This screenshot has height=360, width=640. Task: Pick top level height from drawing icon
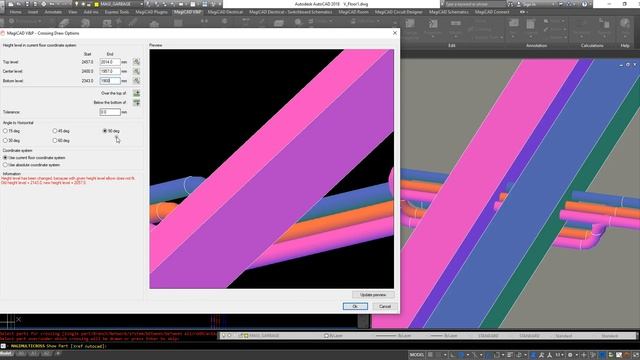click(x=136, y=62)
